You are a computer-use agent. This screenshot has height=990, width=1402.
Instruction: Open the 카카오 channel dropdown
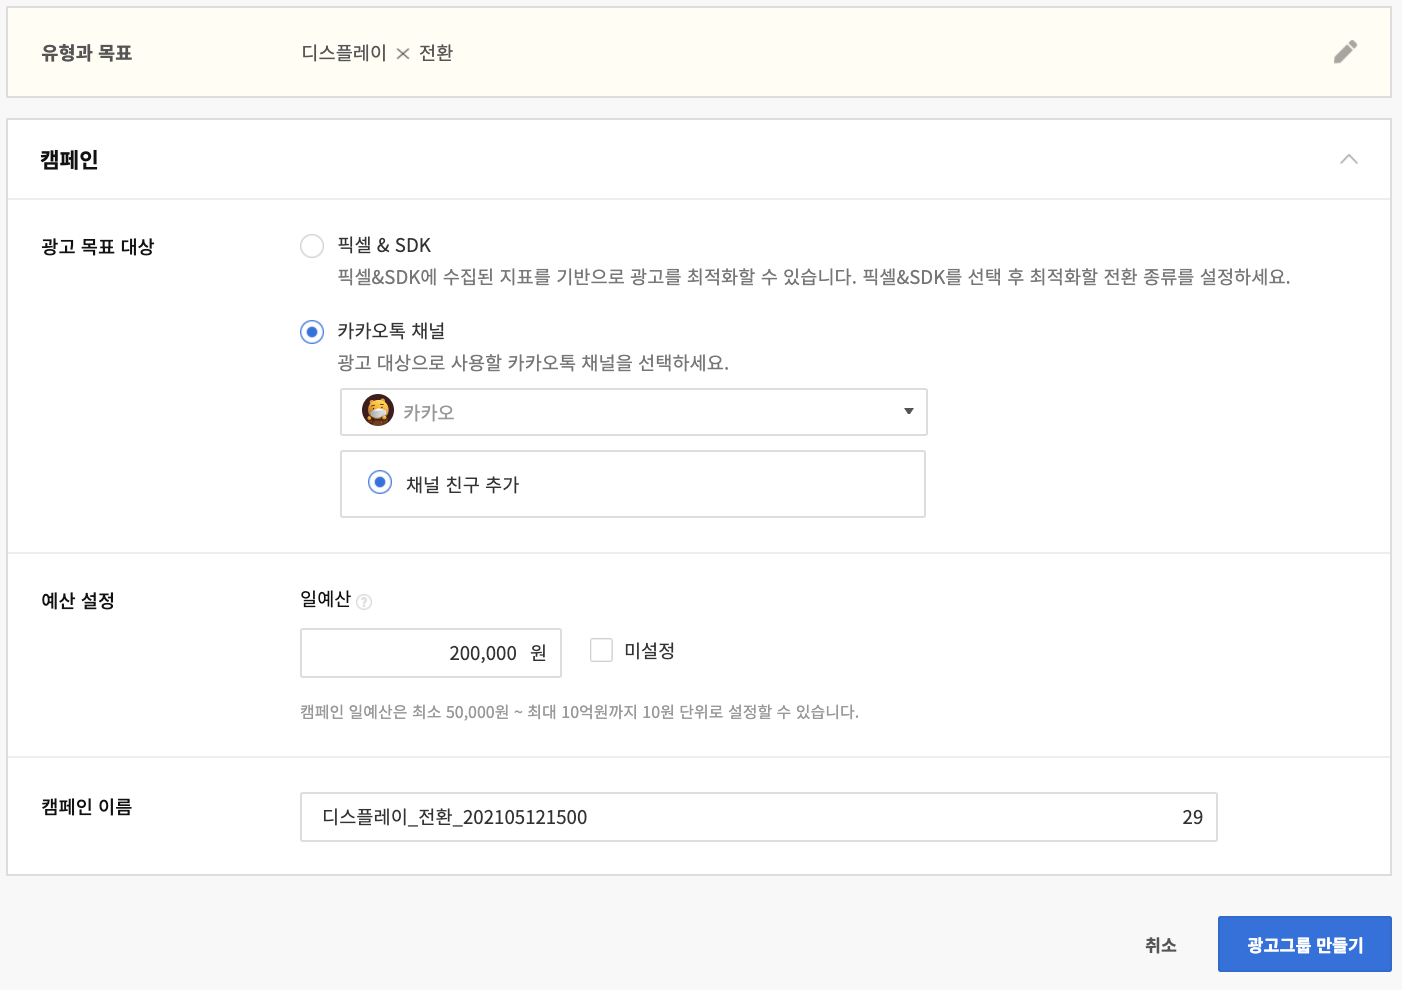634,412
